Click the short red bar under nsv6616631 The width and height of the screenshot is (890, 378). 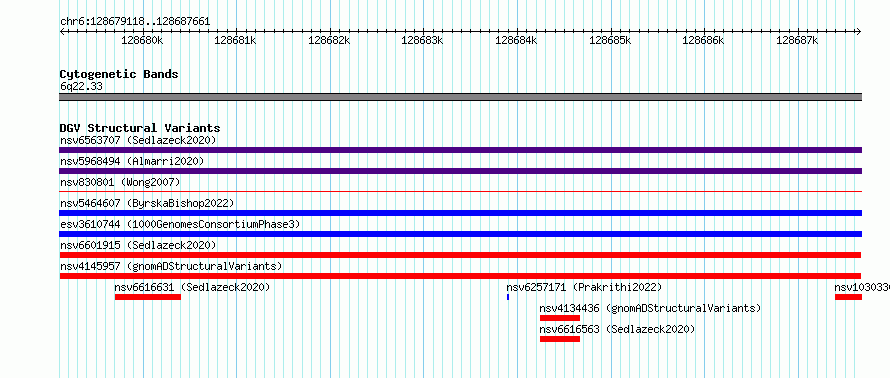click(x=148, y=297)
